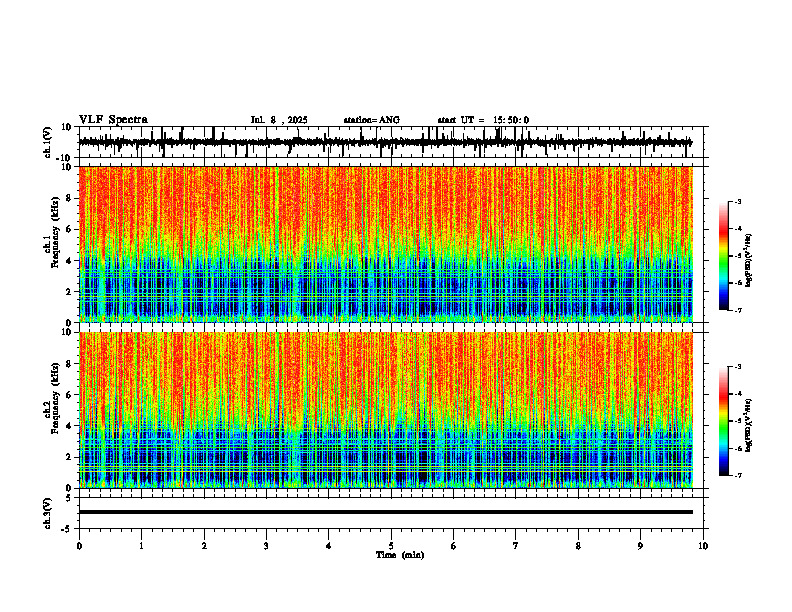Click the "-7" label on ch.1 color bar

click(738, 310)
